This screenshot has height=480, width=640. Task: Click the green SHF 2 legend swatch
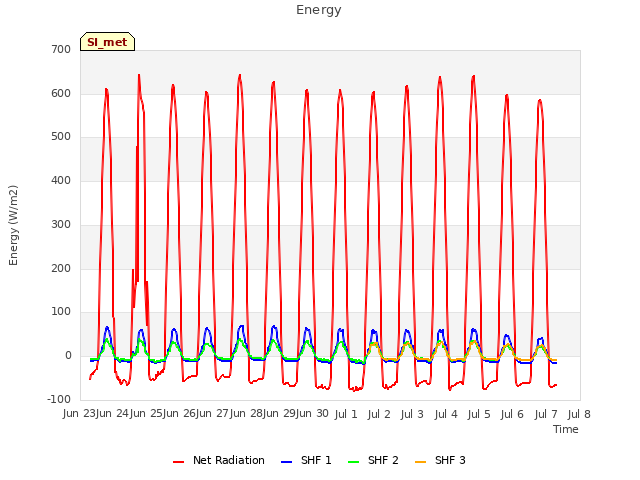pyautogui.click(x=353, y=462)
